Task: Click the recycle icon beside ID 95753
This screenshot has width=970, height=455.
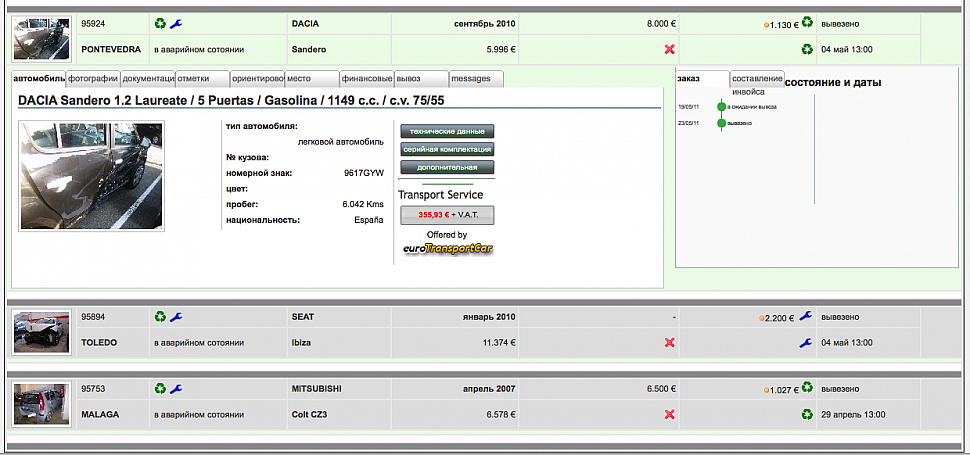Action: [160, 388]
